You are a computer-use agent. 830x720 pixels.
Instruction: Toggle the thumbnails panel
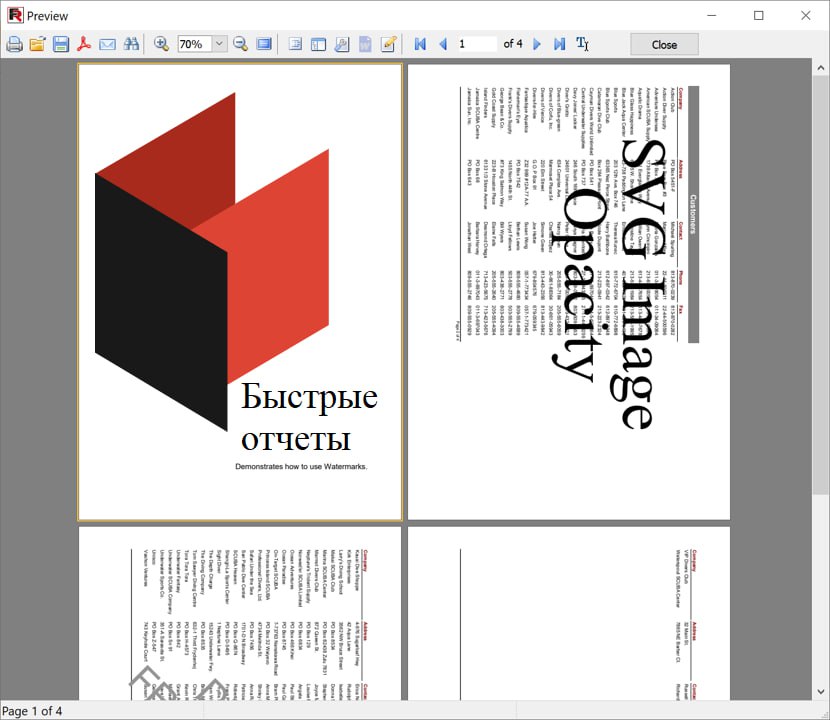[x=318, y=44]
